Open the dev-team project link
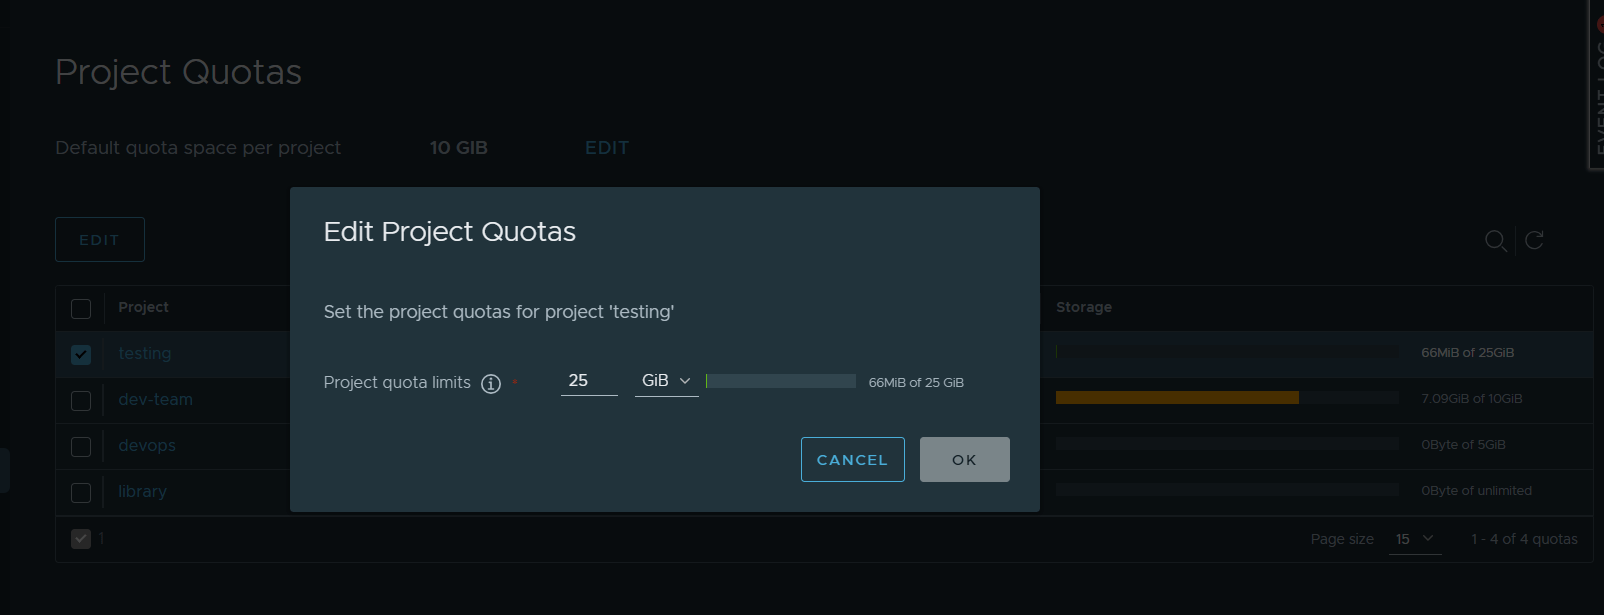 pos(155,400)
